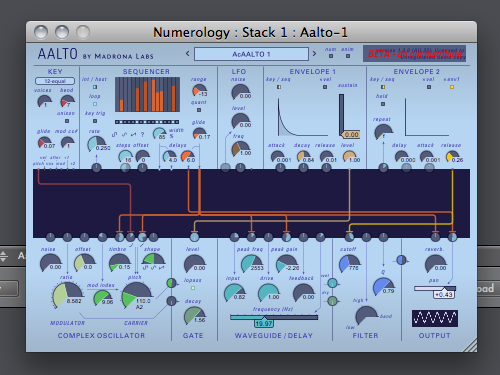Image resolution: width=500 pixels, height=375 pixels.
Task: Toggle the key unison checkbox
Action: click(x=67, y=121)
